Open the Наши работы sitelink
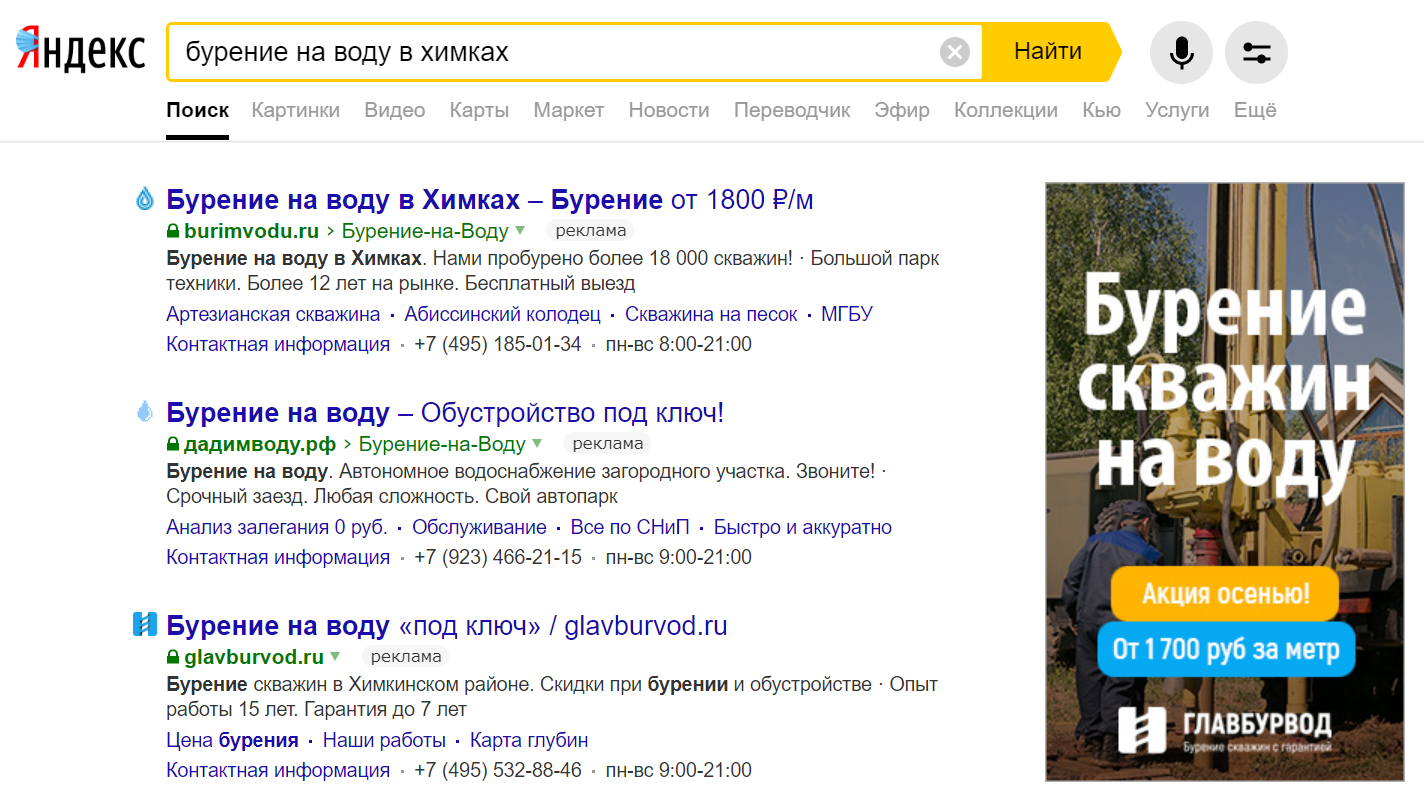The image size is (1424, 803). coord(384,740)
